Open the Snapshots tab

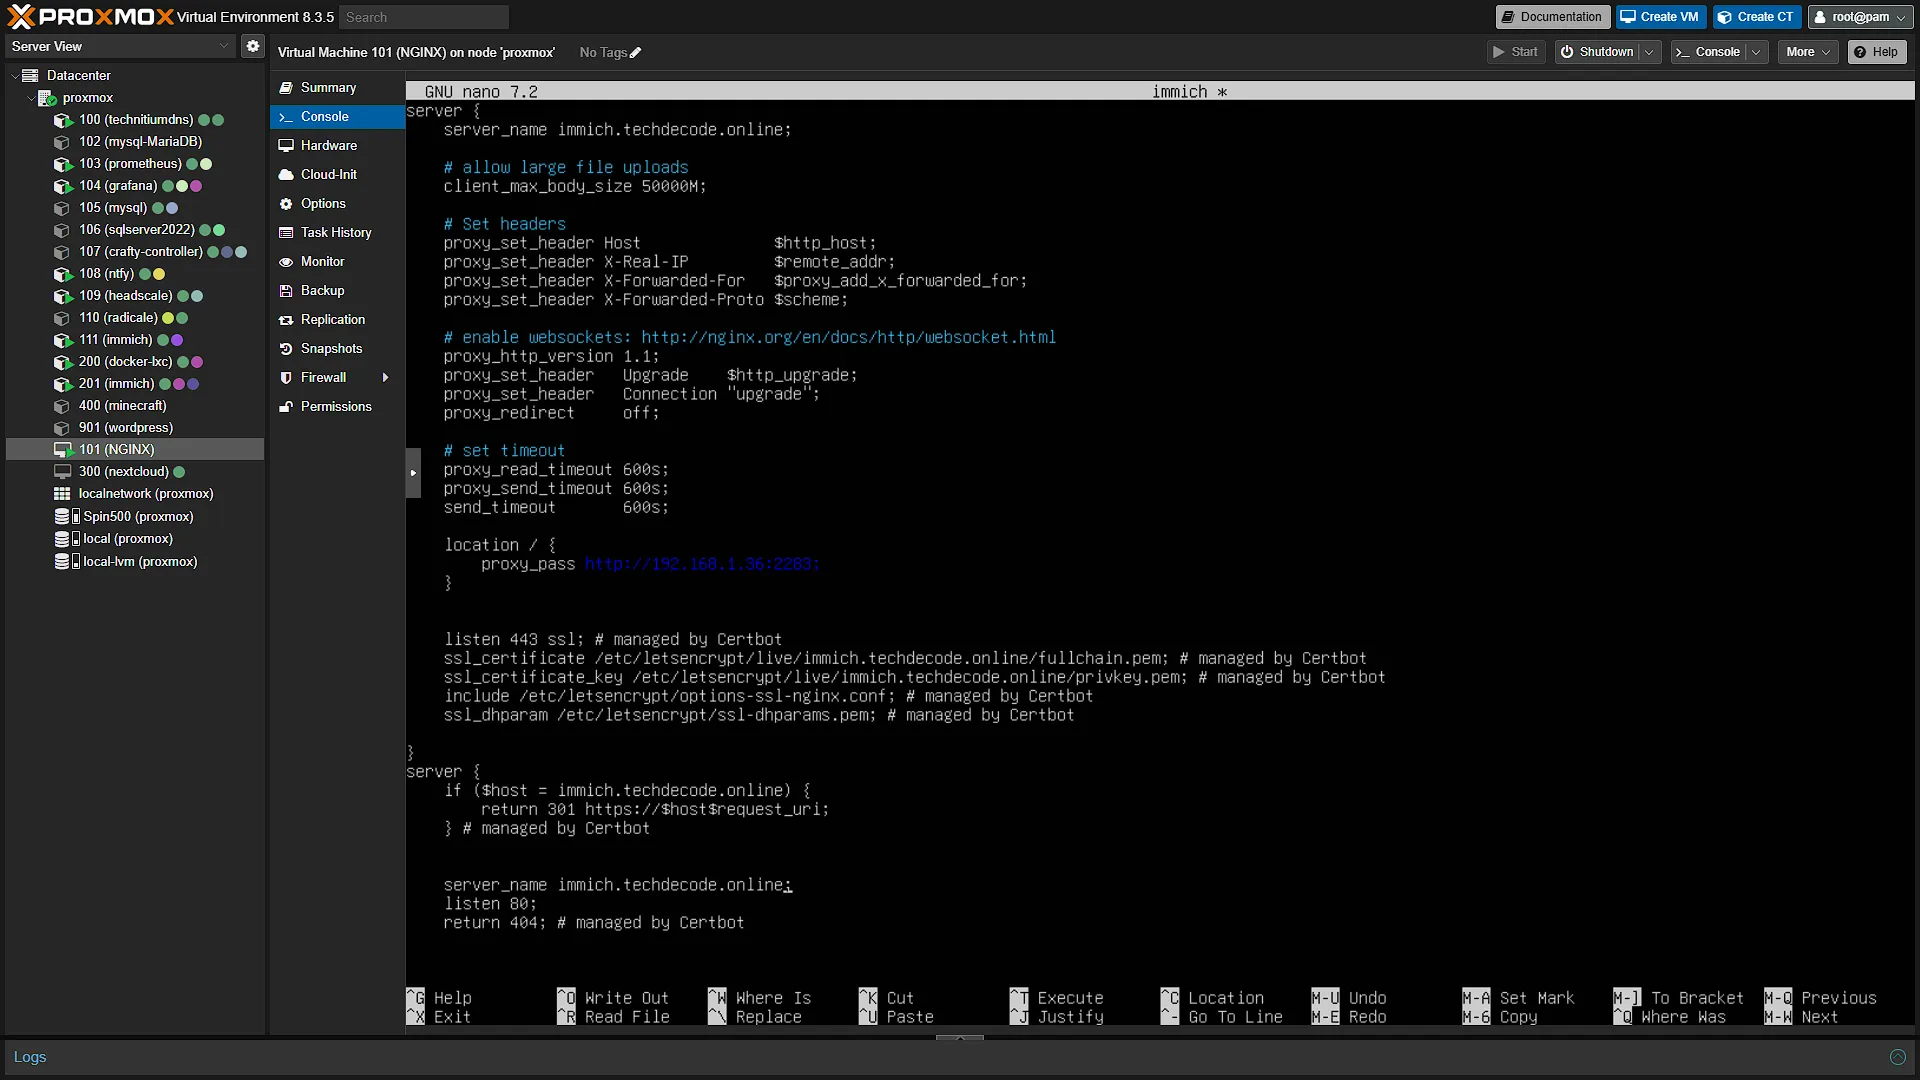coord(337,349)
